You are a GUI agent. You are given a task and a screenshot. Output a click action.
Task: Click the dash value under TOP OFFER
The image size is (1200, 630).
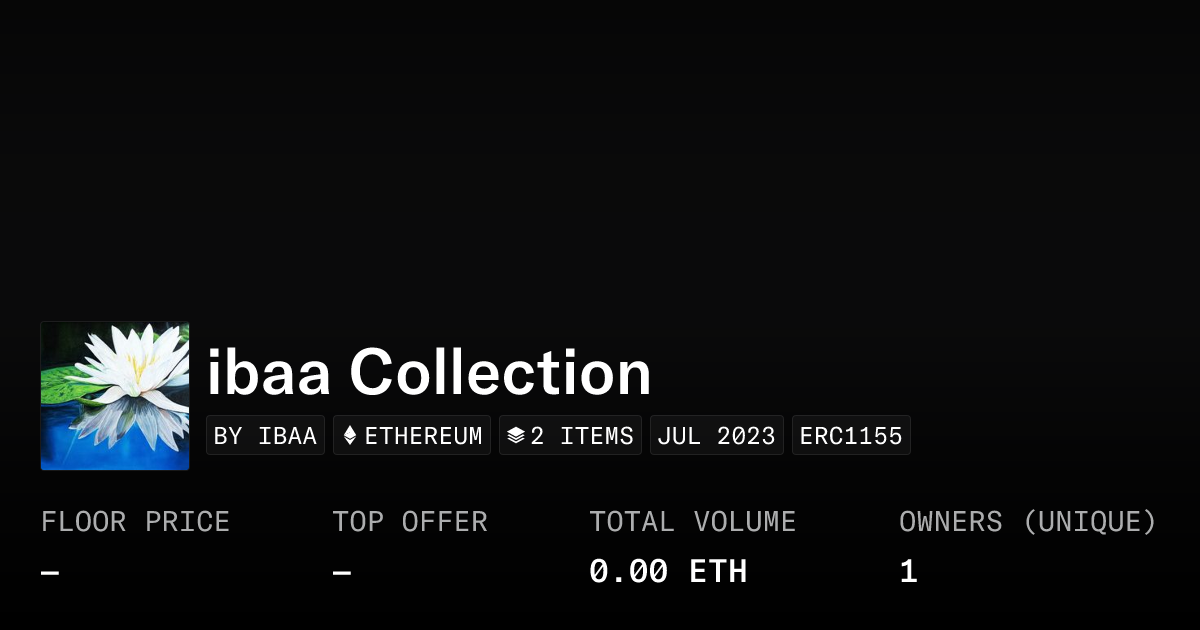[x=342, y=573]
